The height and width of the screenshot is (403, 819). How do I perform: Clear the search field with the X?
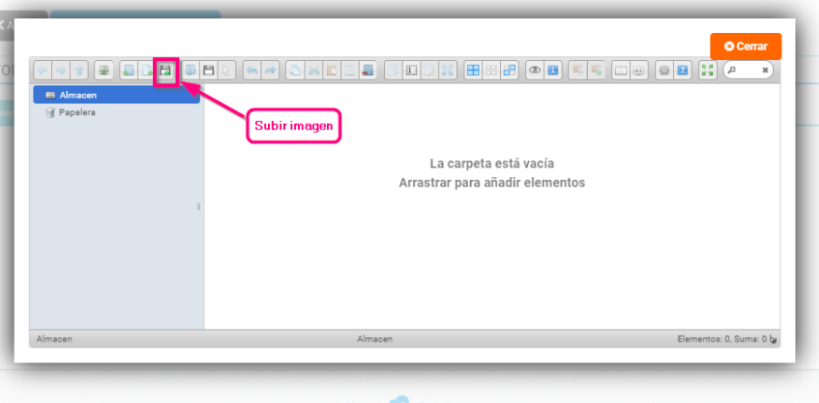click(x=765, y=70)
